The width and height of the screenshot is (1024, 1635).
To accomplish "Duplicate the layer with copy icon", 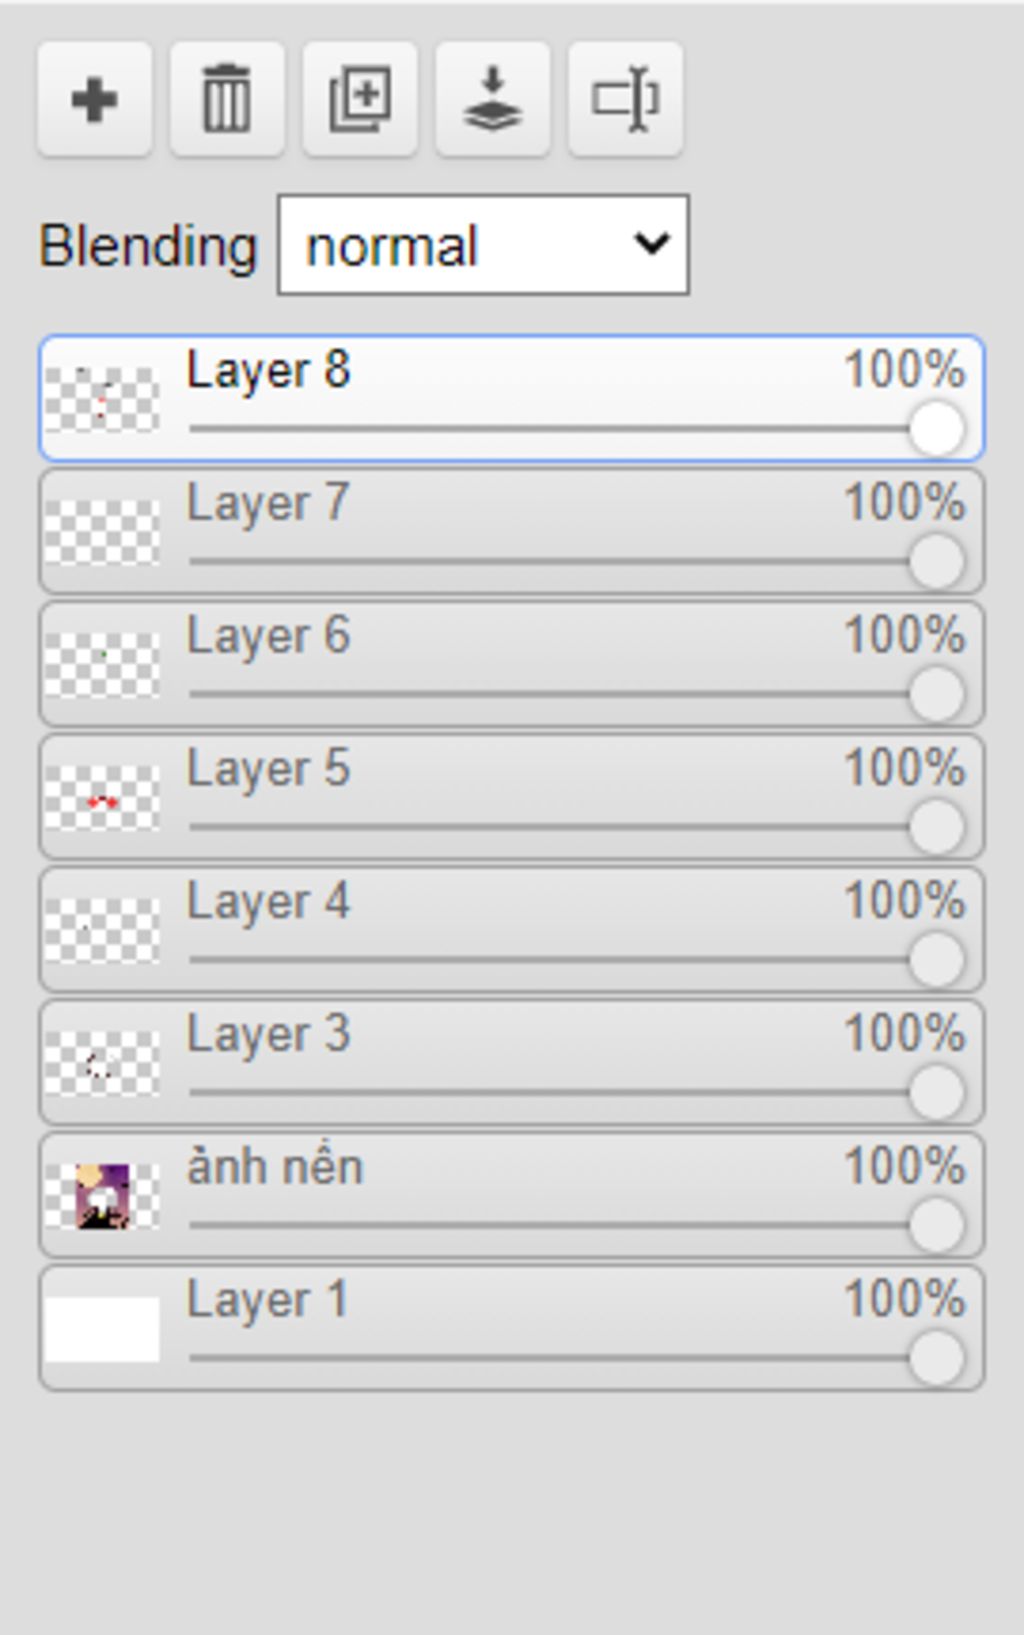I will tap(360, 99).
